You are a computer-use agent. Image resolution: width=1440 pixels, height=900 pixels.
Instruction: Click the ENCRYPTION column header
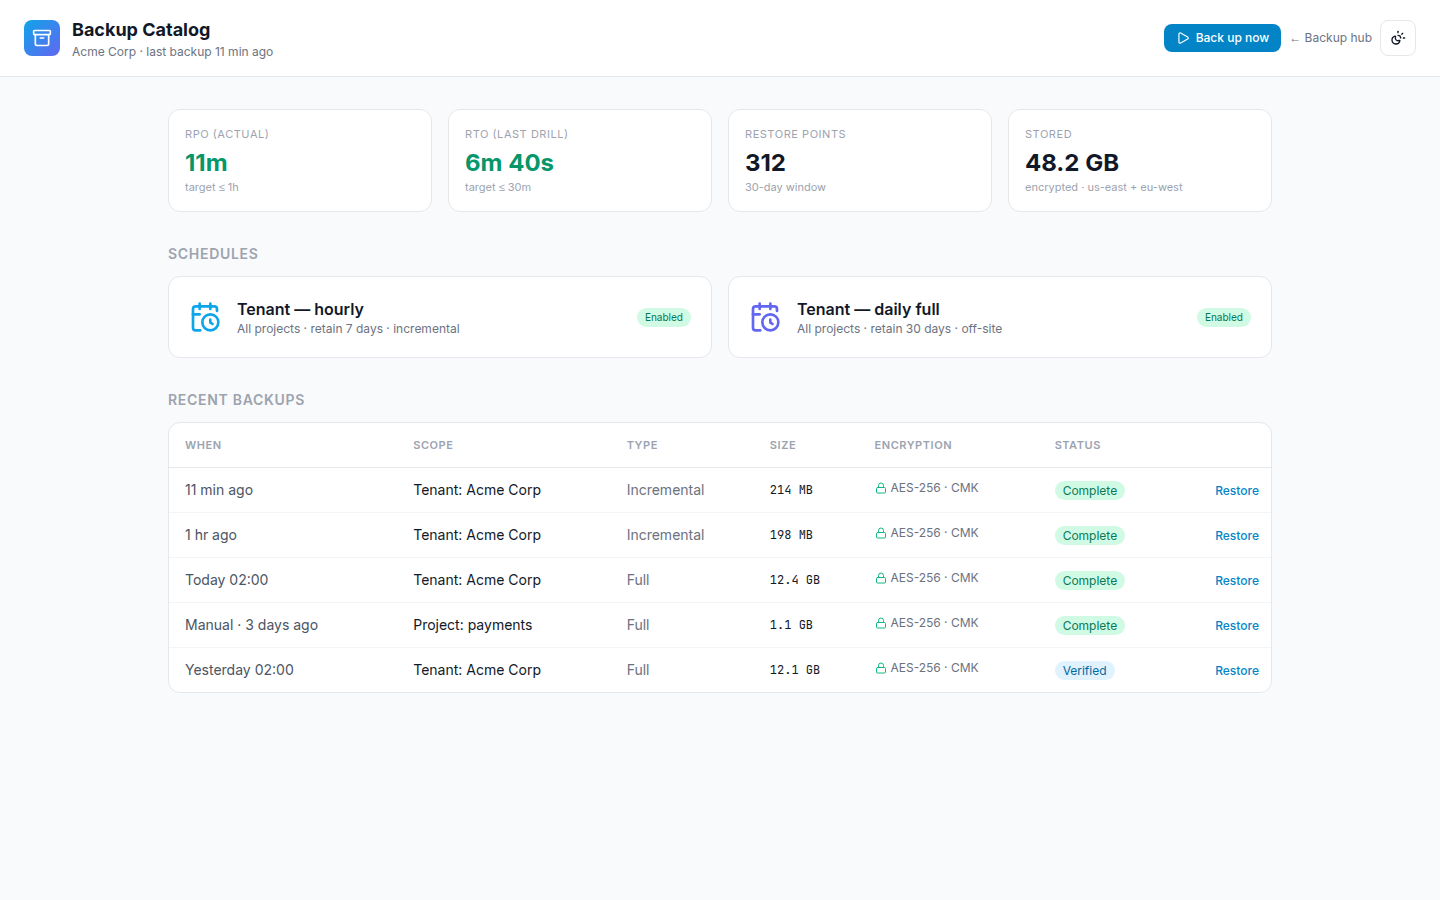[913, 445]
